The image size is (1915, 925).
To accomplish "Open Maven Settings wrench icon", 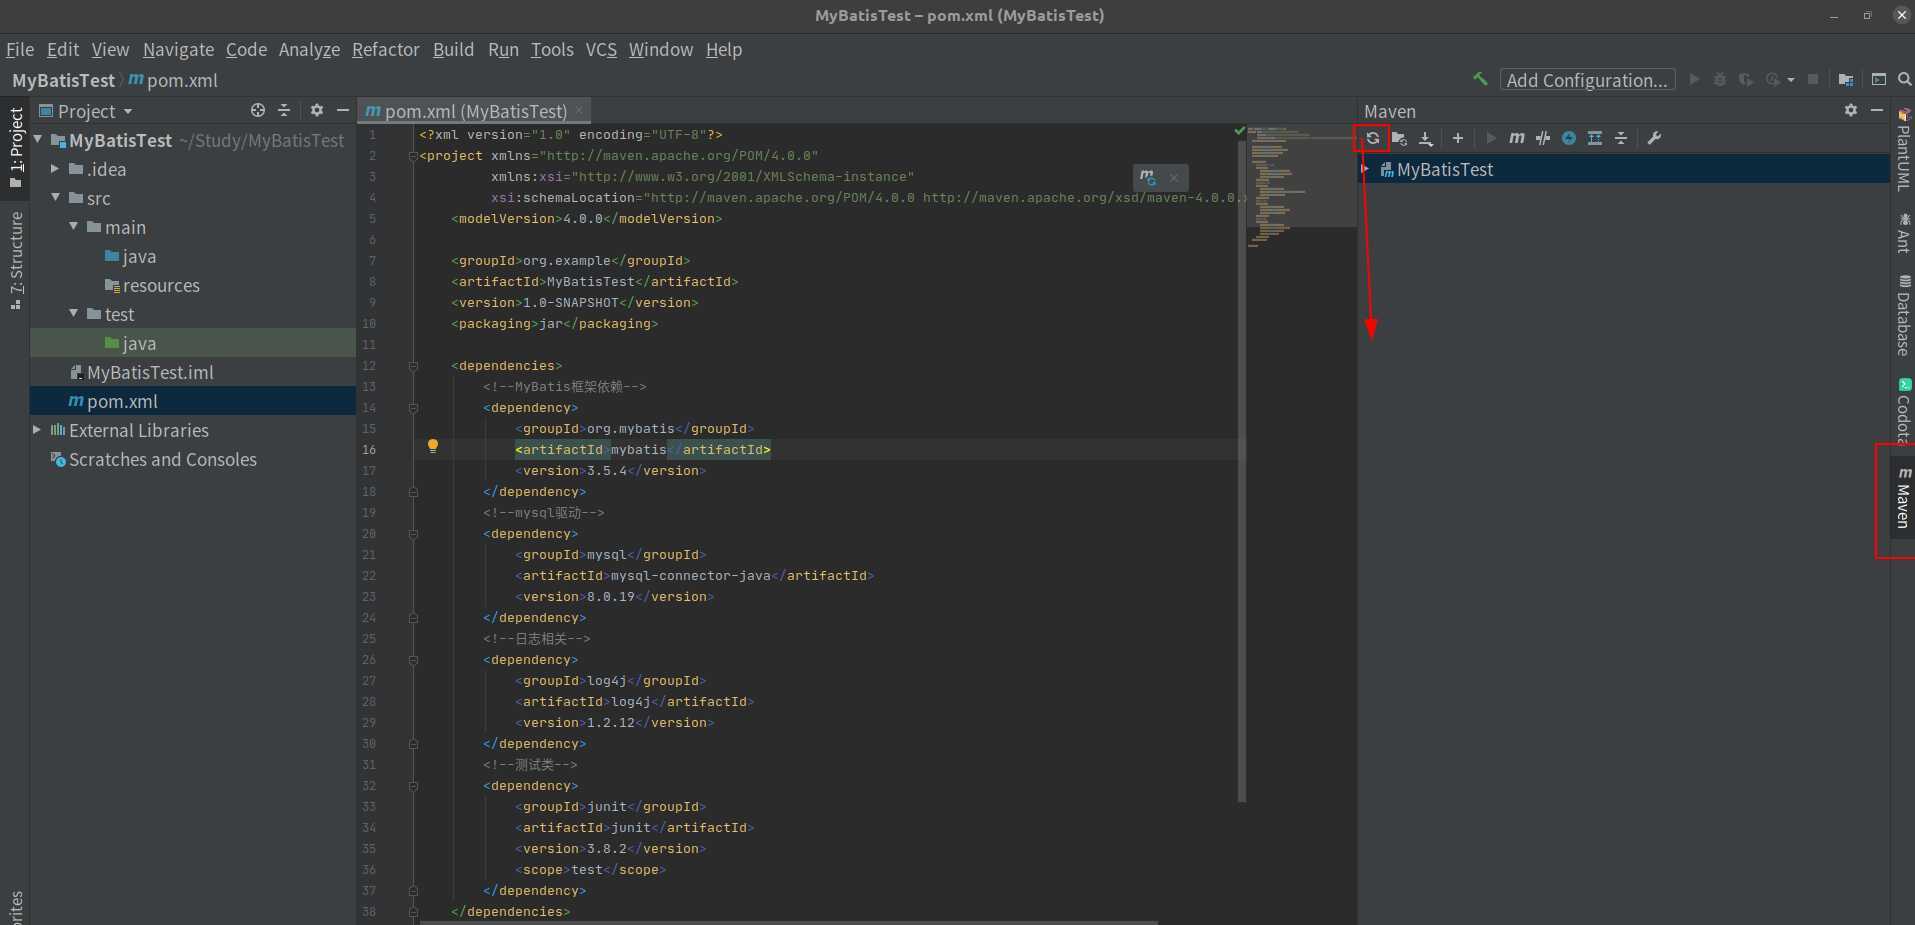I will (x=1654, y=138).
